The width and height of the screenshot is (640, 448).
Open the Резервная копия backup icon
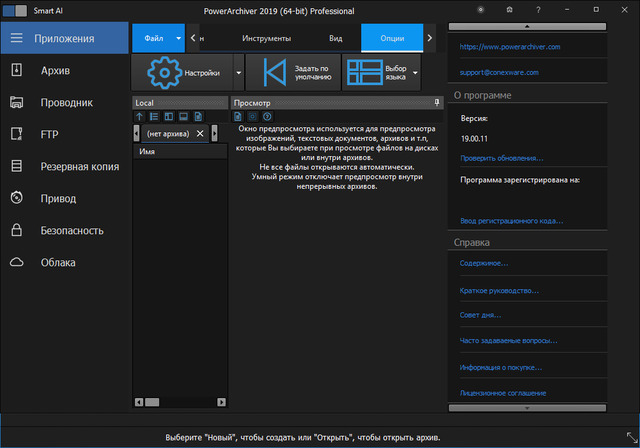16,166
